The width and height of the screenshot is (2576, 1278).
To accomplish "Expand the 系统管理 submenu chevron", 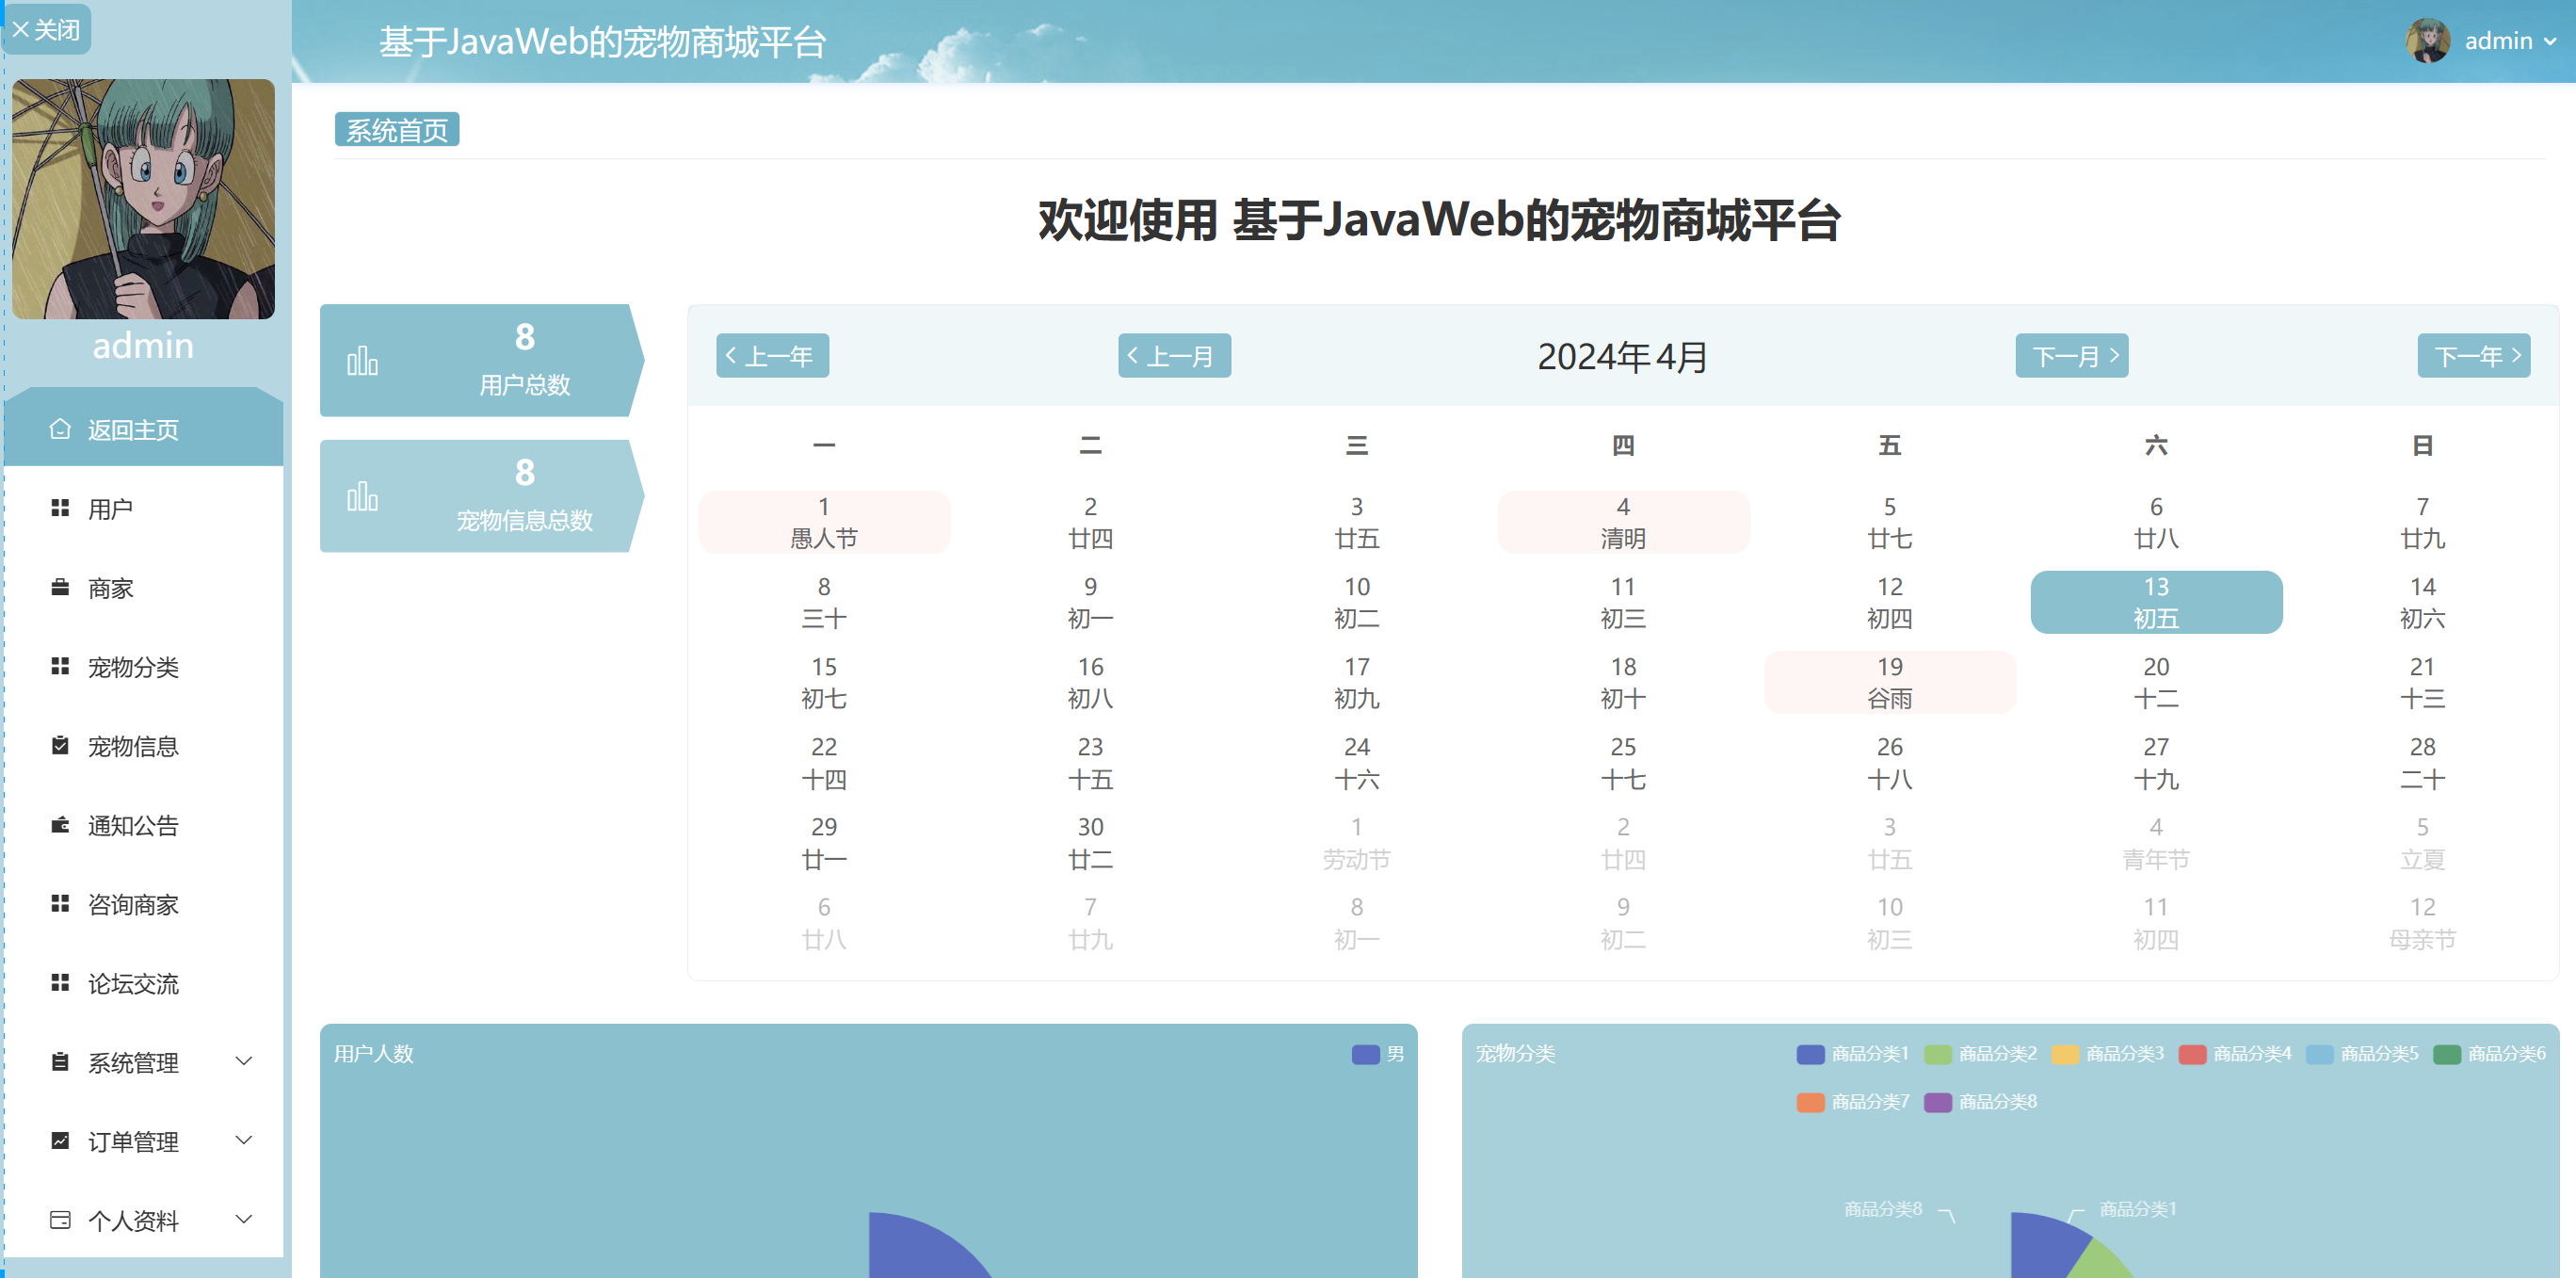I will coord(243,1061).
